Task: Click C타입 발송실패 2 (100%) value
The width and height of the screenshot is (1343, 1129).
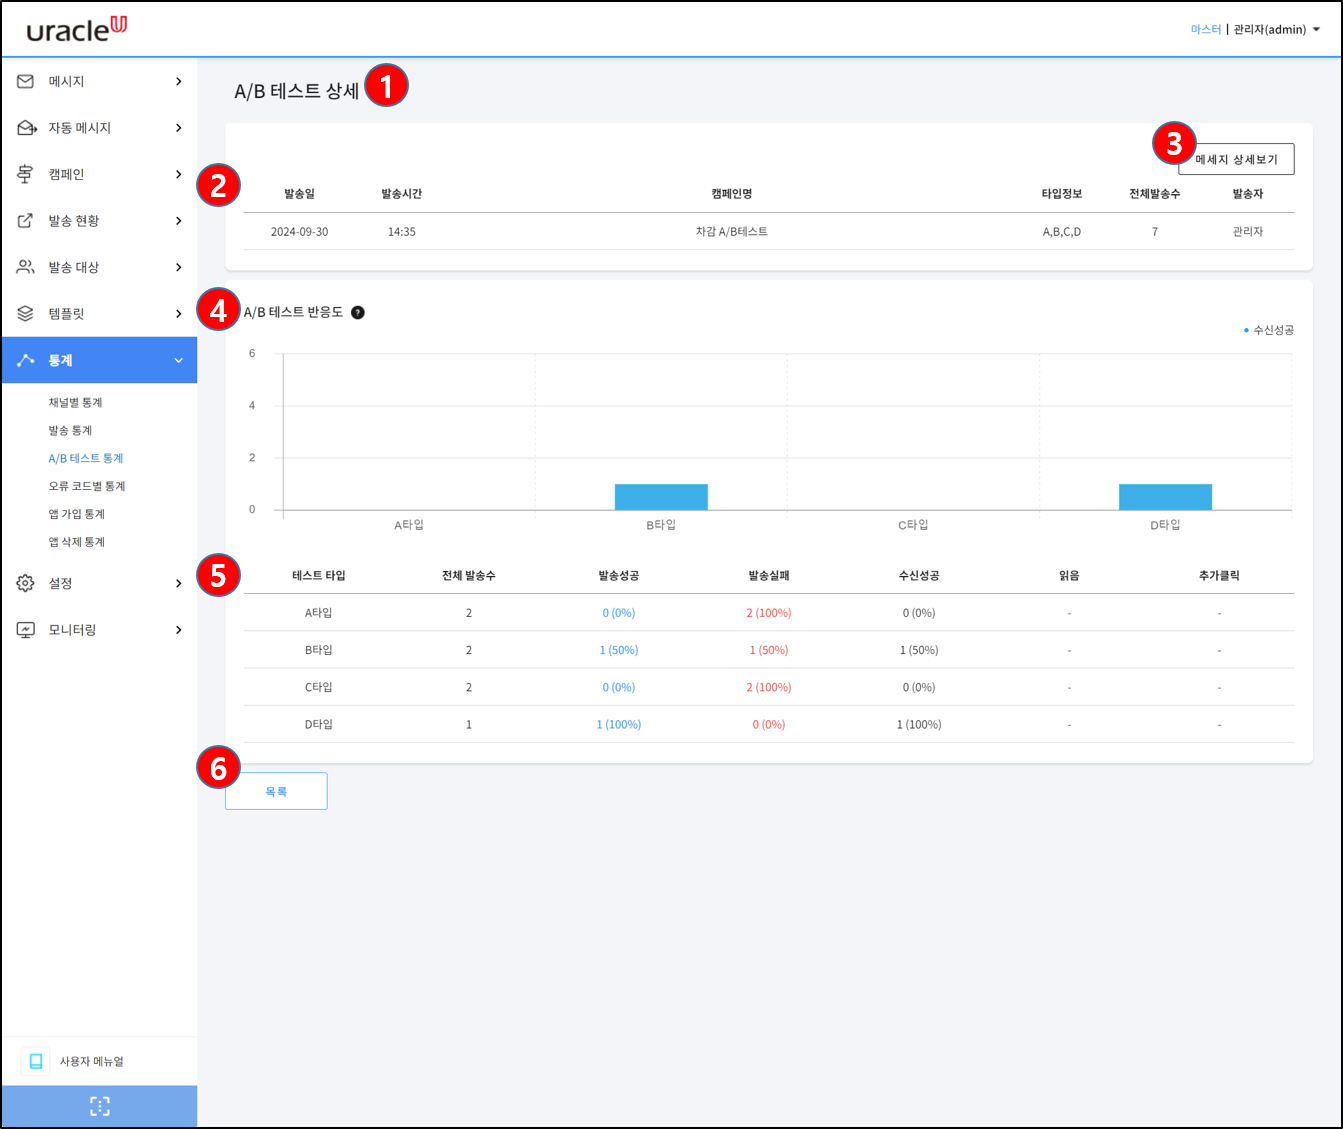Action: pyautogui.click(x=769, y=688)
